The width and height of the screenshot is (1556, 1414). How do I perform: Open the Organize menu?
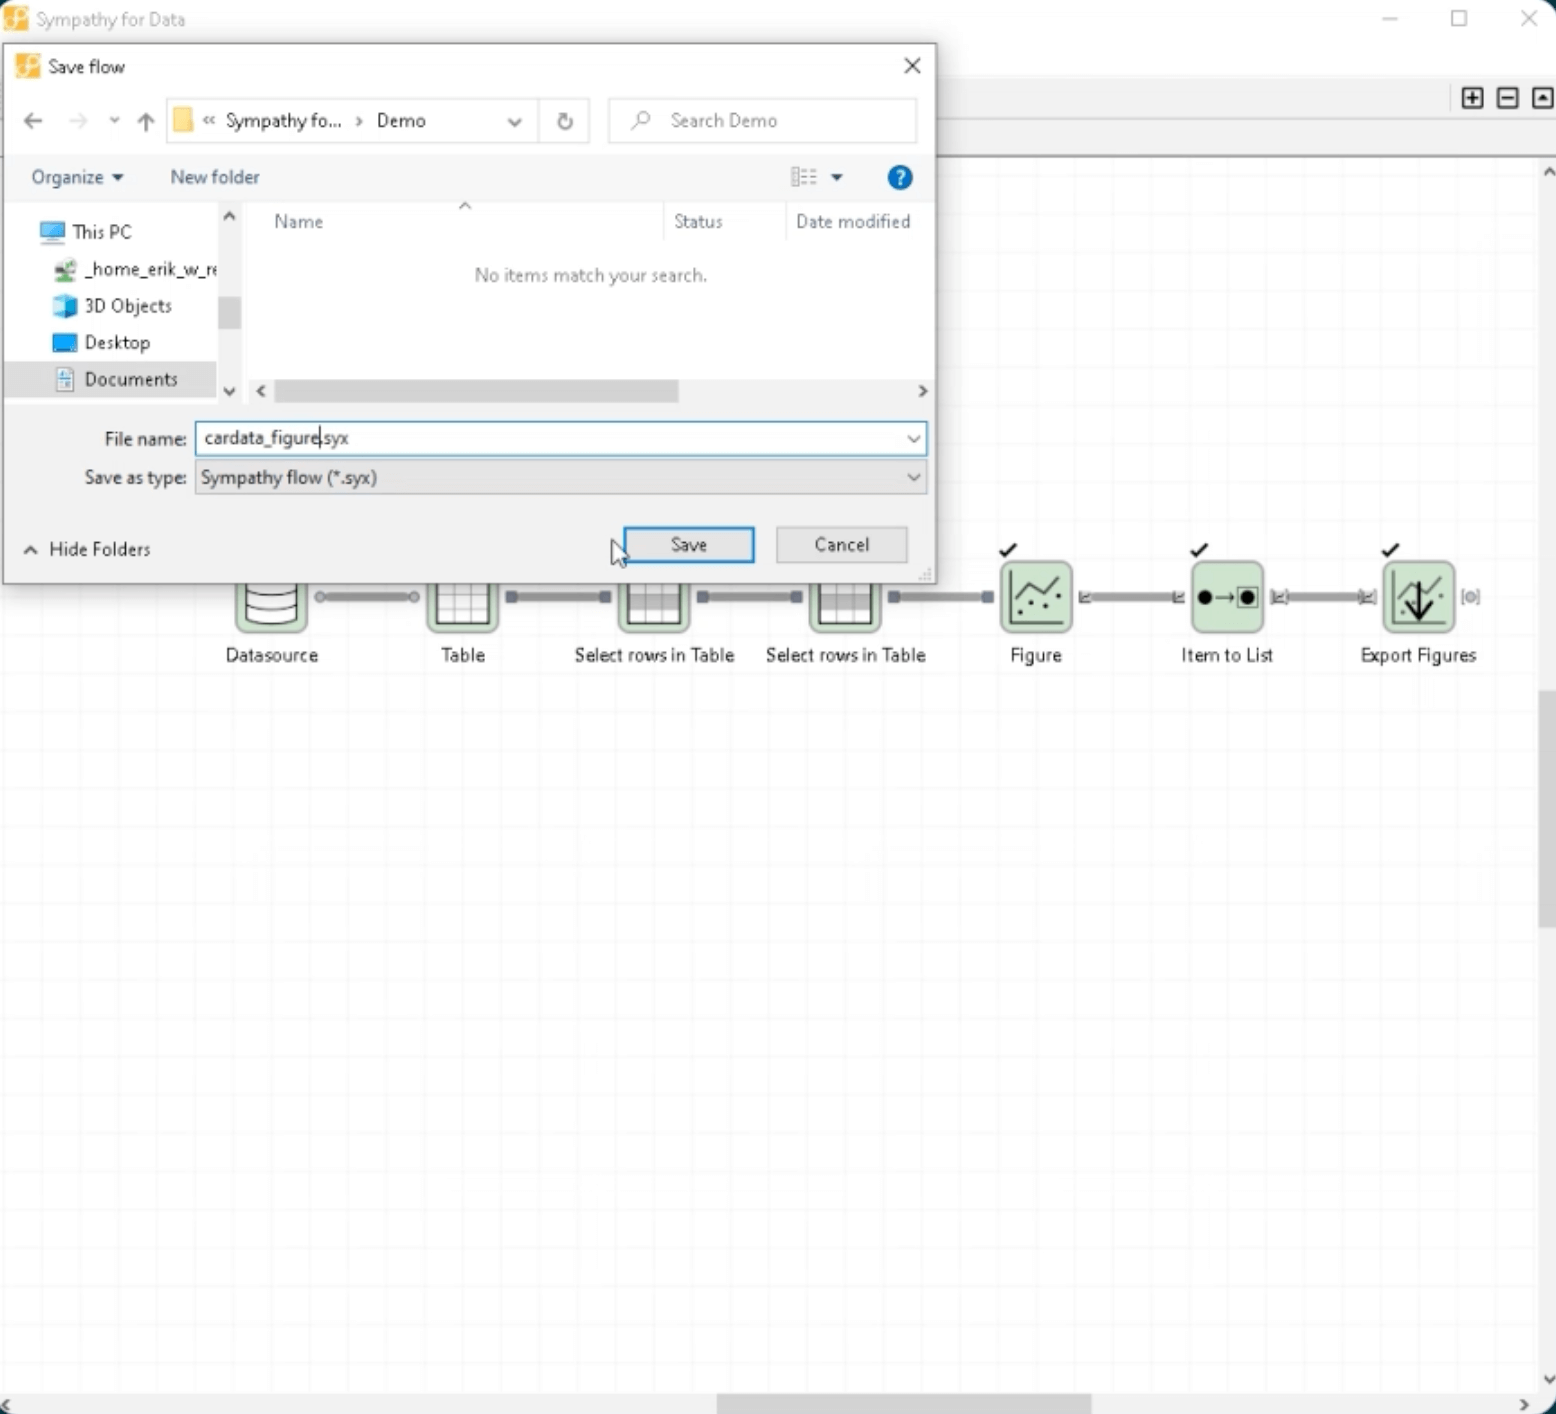pos(77,177)
